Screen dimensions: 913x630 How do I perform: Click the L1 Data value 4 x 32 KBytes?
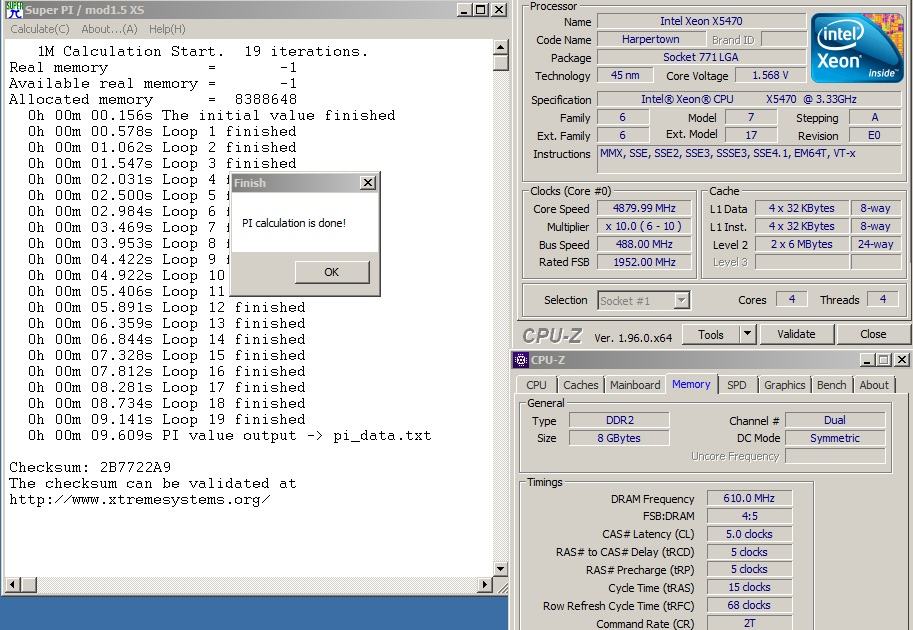[x=802, y=208]
